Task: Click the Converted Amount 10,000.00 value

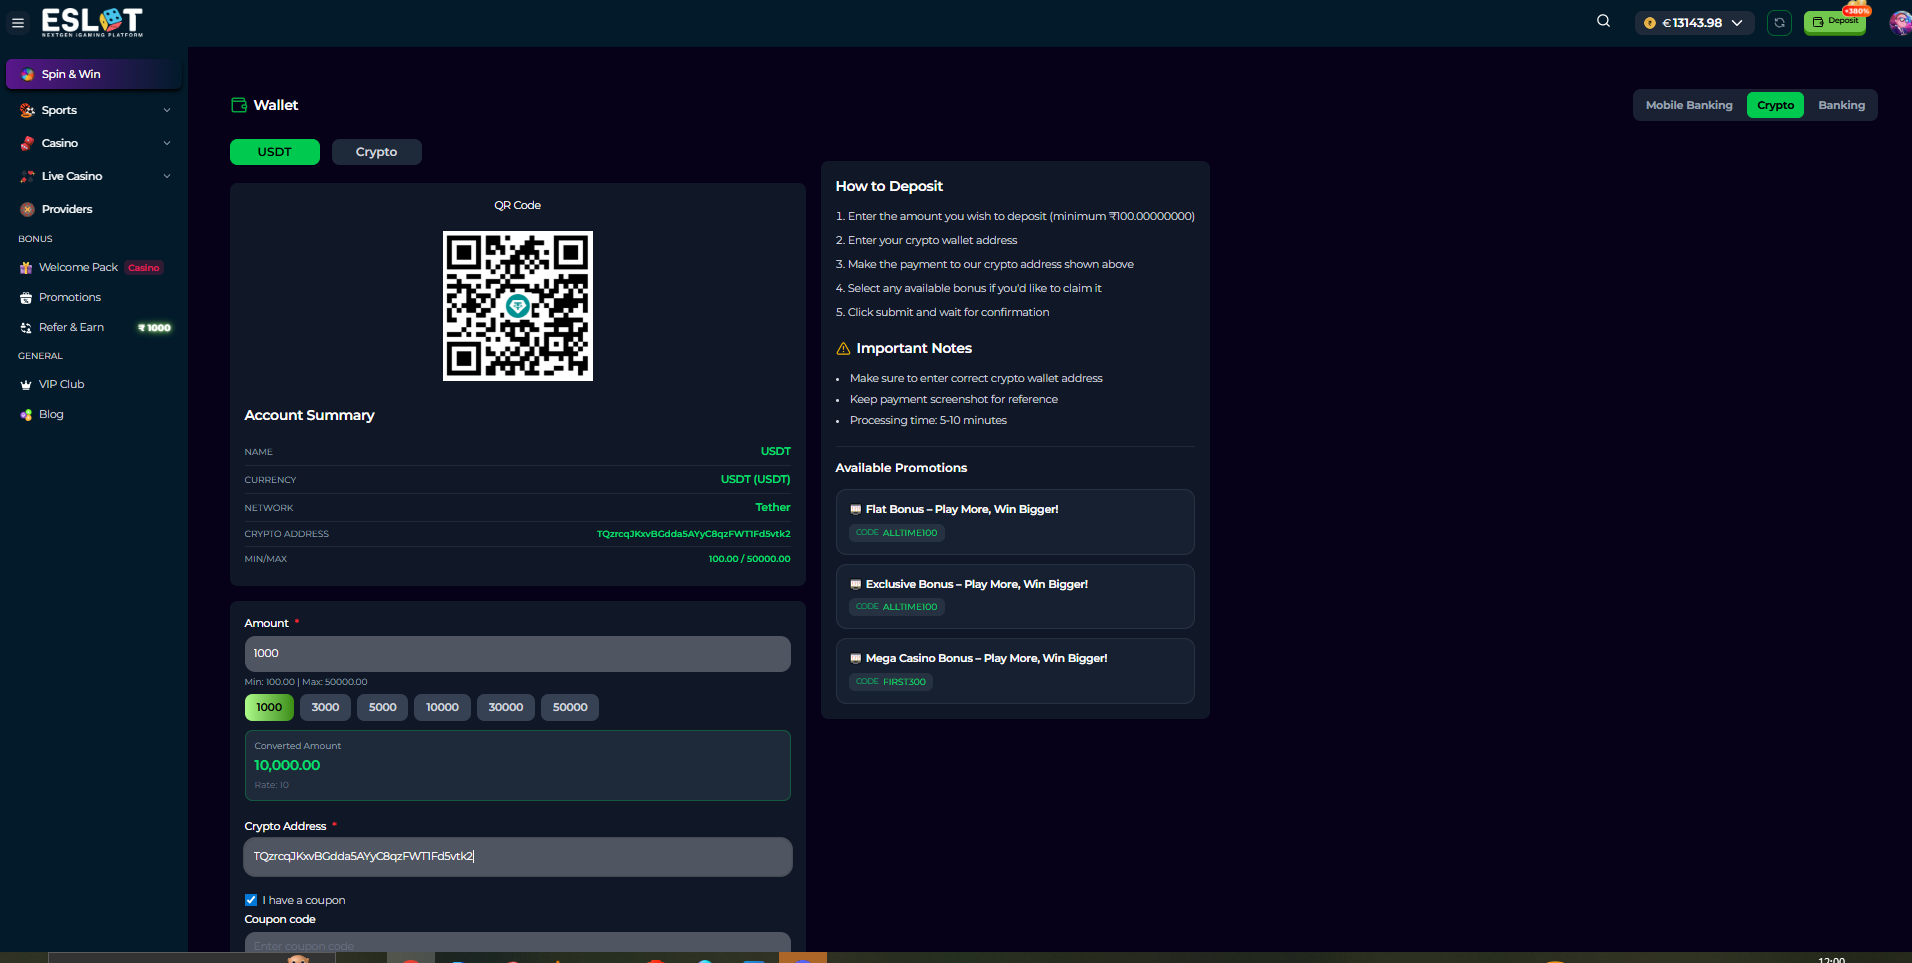Action: 287,765
